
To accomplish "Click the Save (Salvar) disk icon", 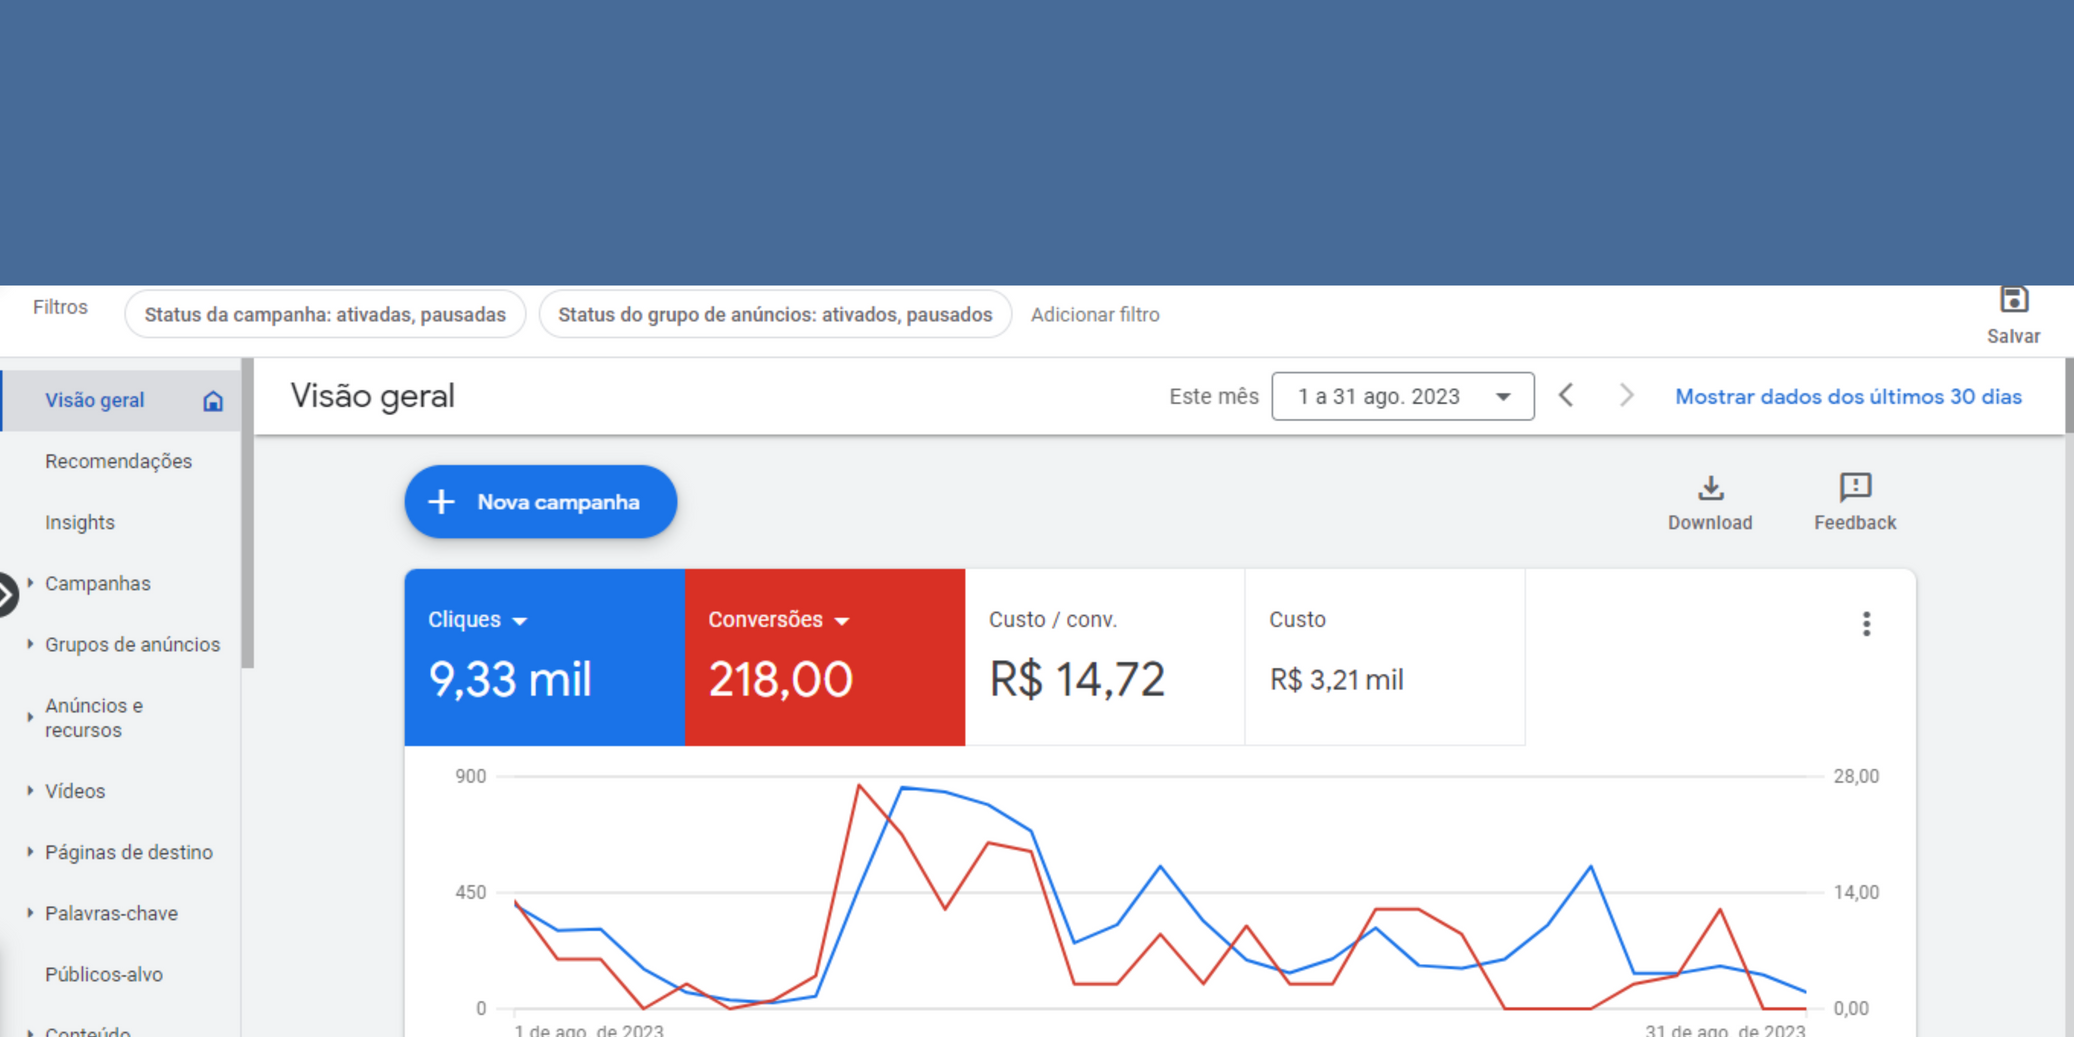I will [2013, 300].
